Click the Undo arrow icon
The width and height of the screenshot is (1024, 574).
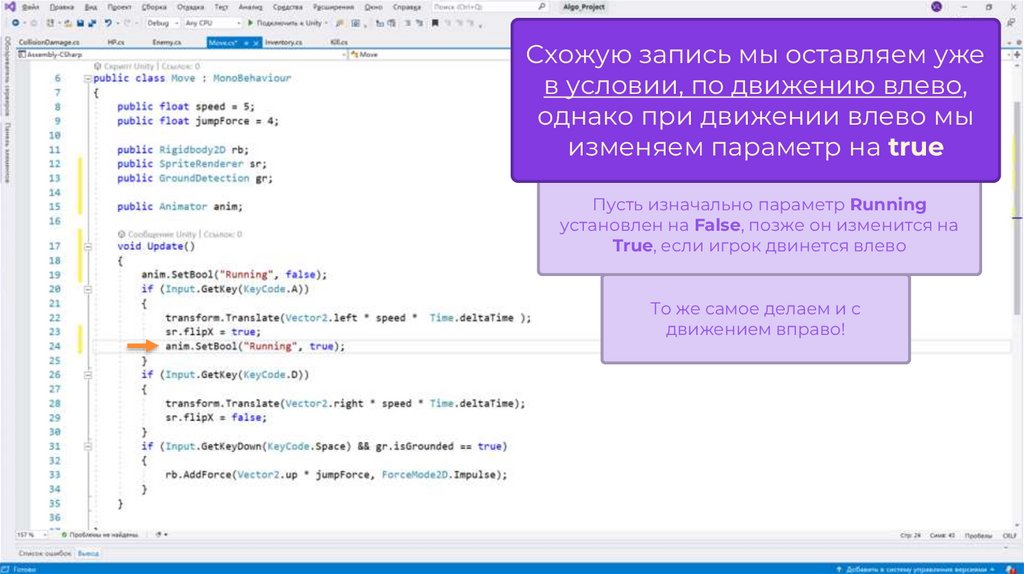pos(108,21)
